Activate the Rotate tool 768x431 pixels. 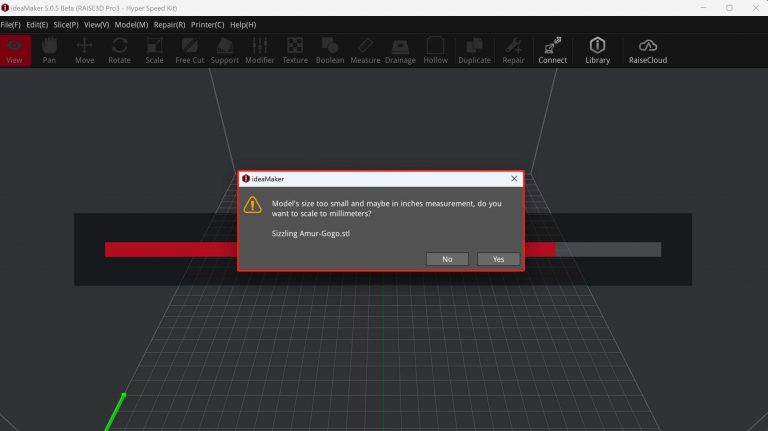(x=120, y=50)
